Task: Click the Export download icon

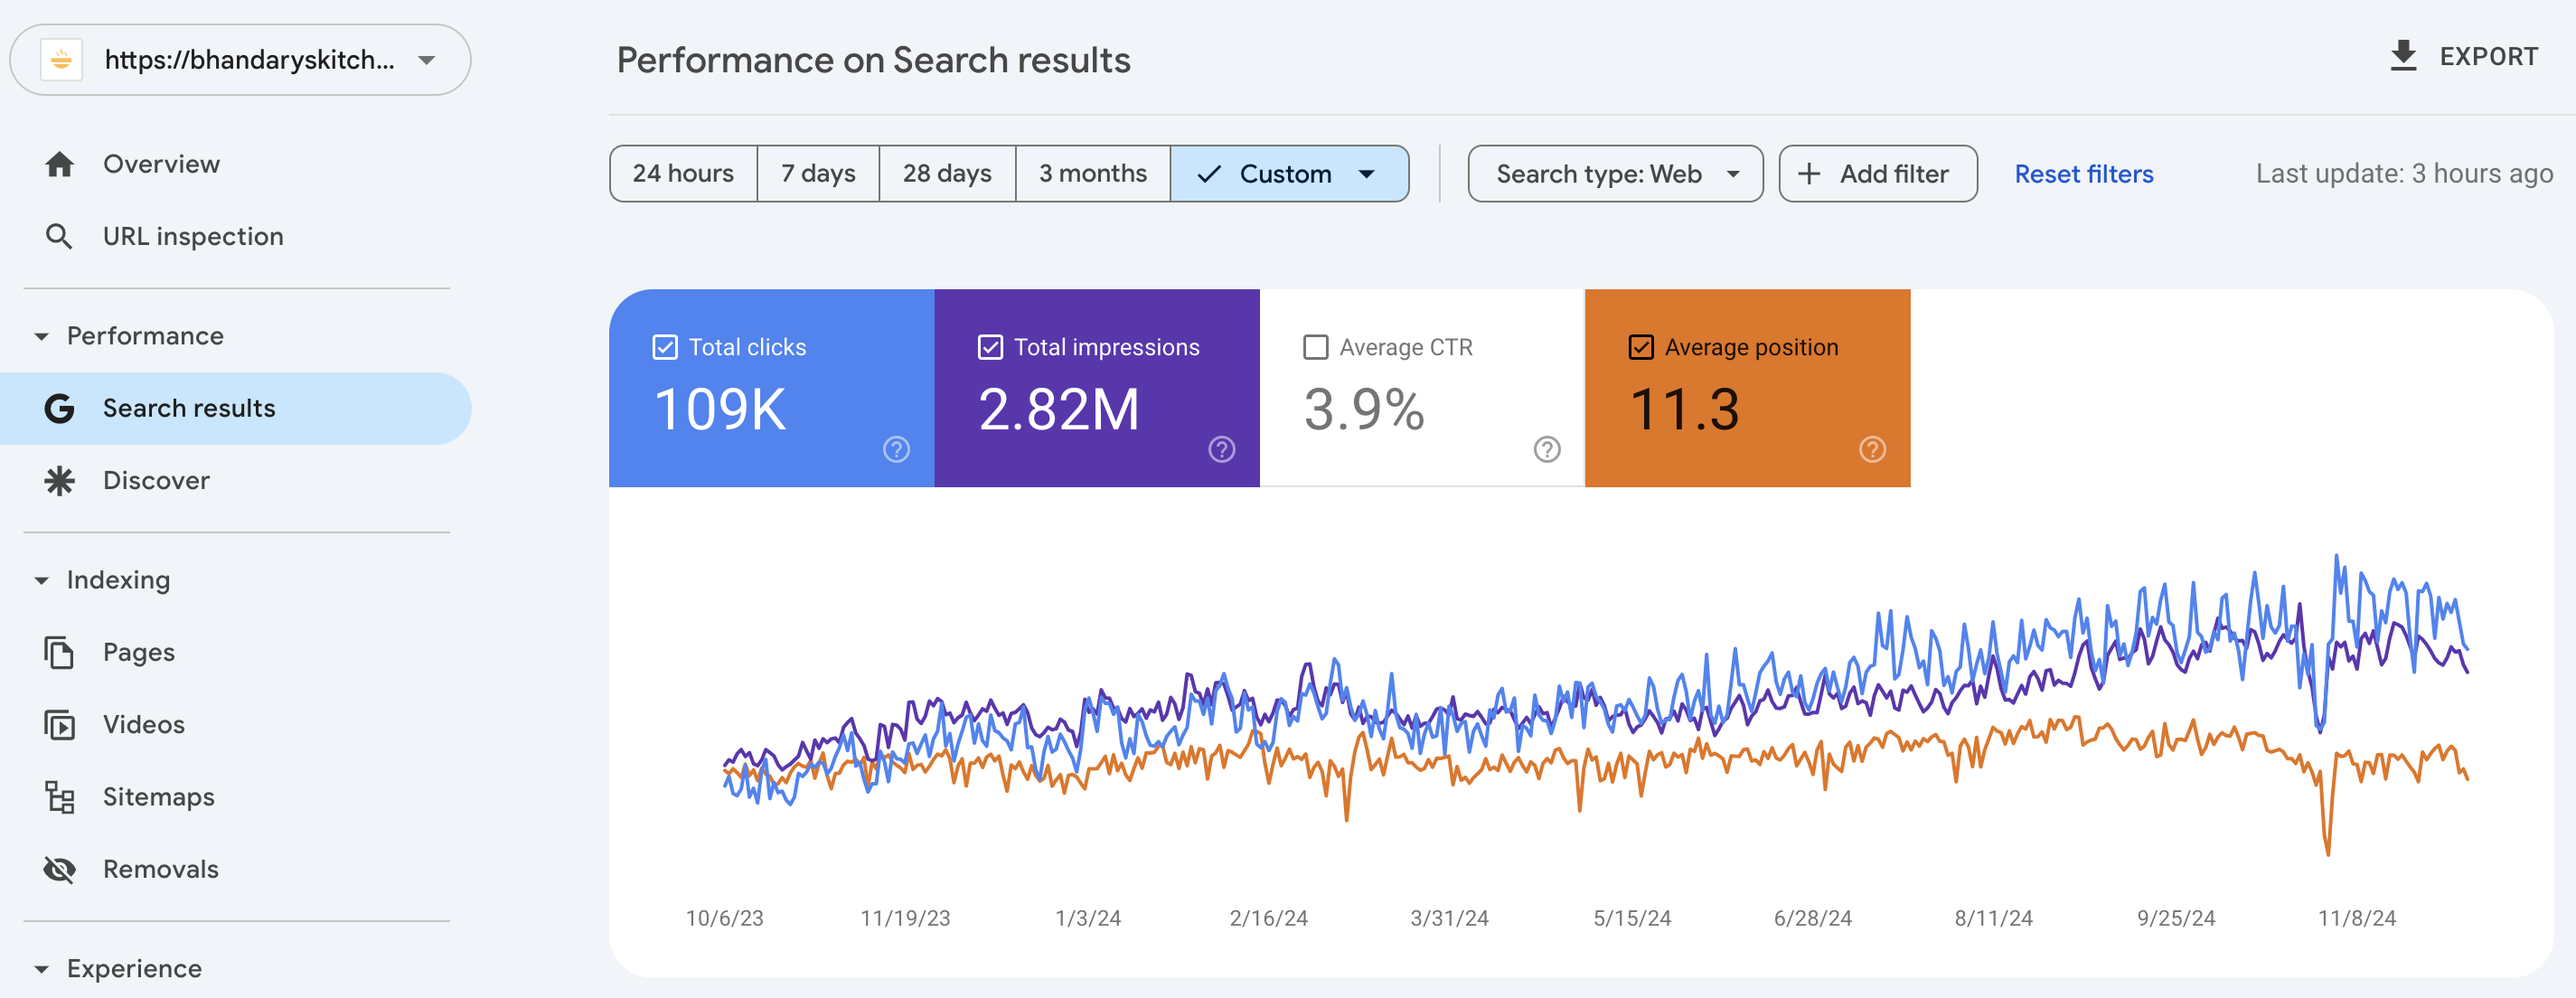Action: pos(2403,56)
